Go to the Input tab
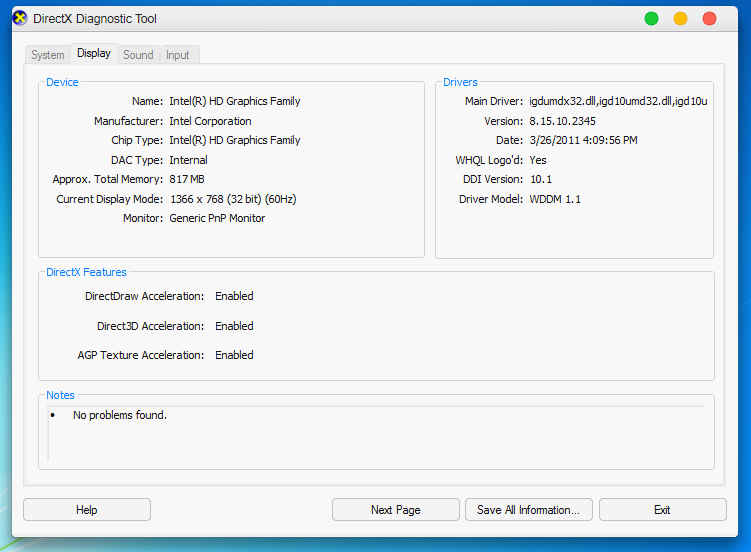This screenshot has height=552, width=751. 178,55
